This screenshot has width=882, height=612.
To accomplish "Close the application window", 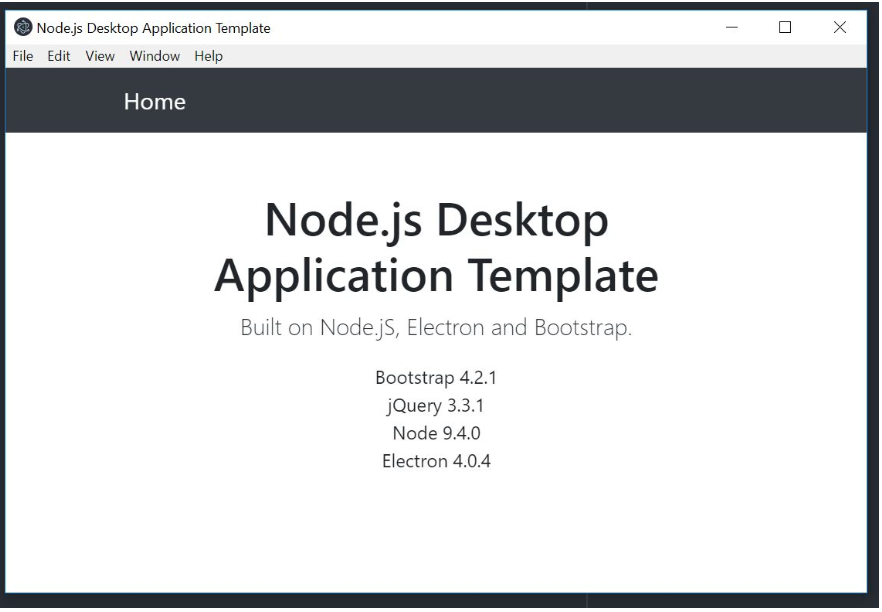I will point(840,28).
